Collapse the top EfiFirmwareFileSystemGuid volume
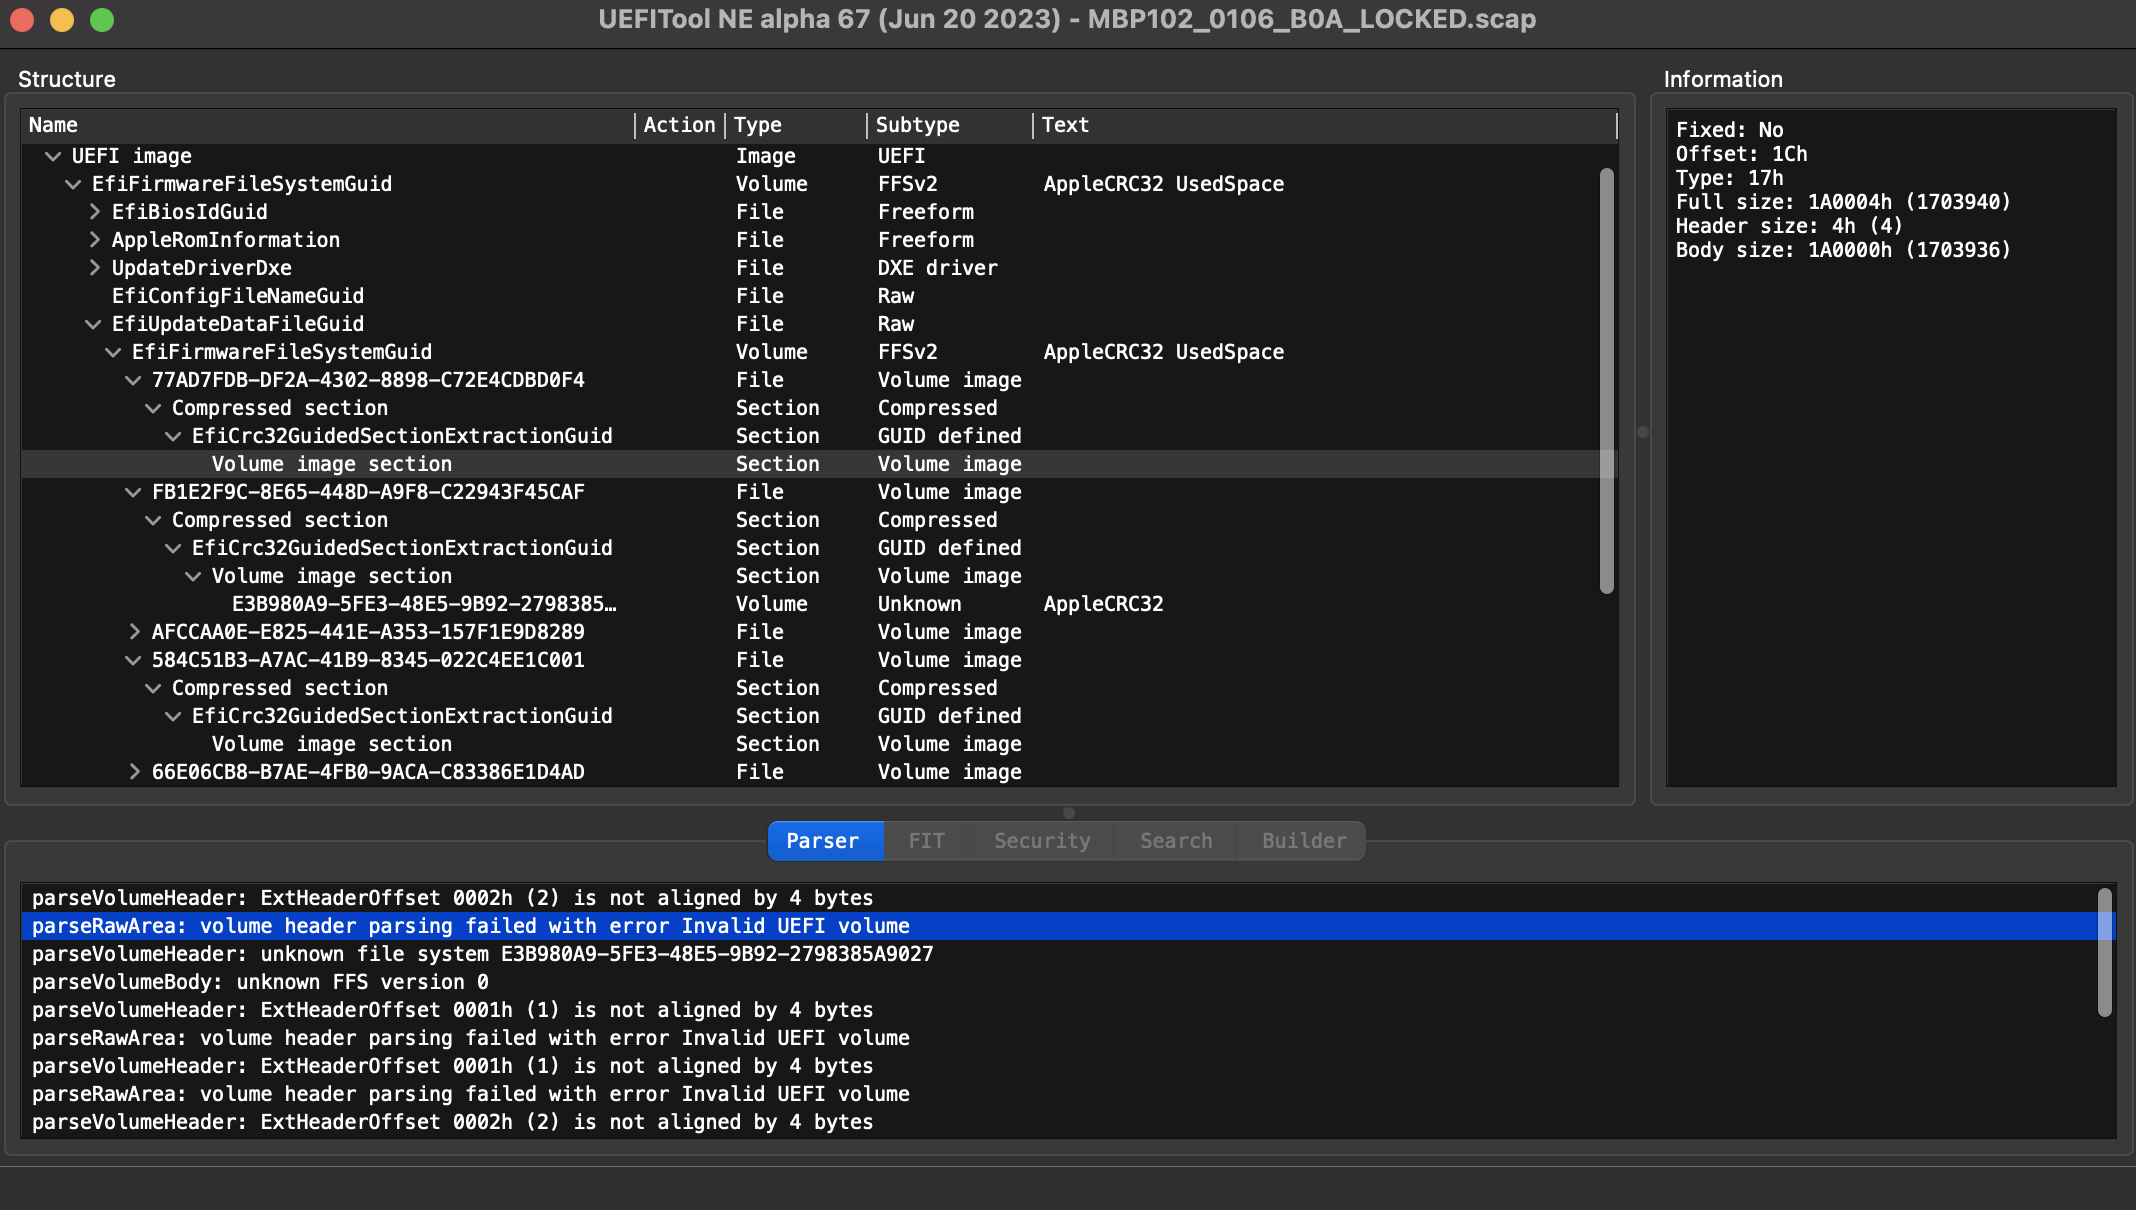Image resolution: width=2136 pixels, height=1210 pixels. coord(72,183)
